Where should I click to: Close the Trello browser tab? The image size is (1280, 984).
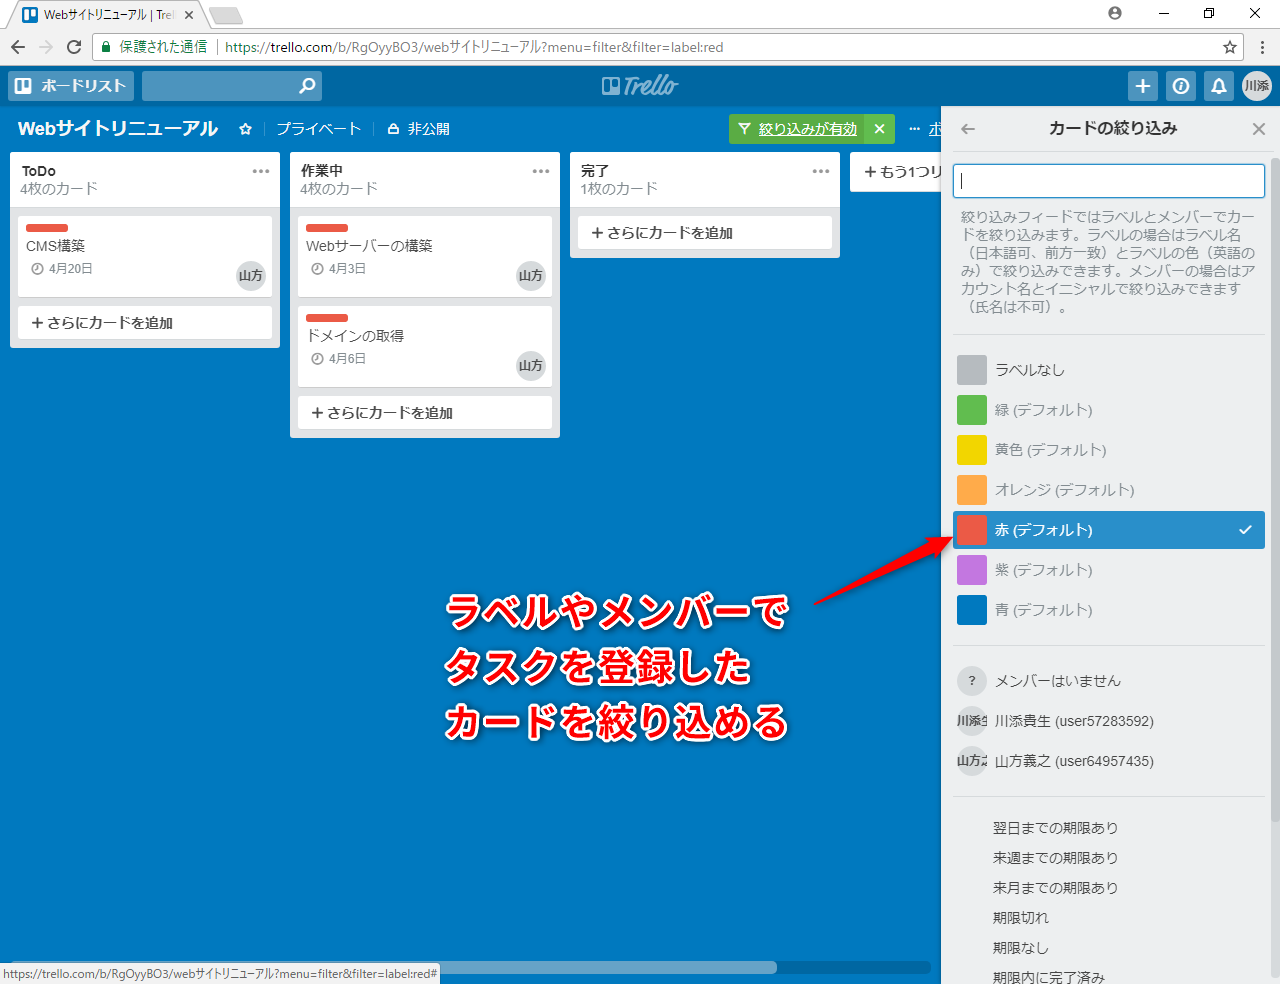click(189, 15)
